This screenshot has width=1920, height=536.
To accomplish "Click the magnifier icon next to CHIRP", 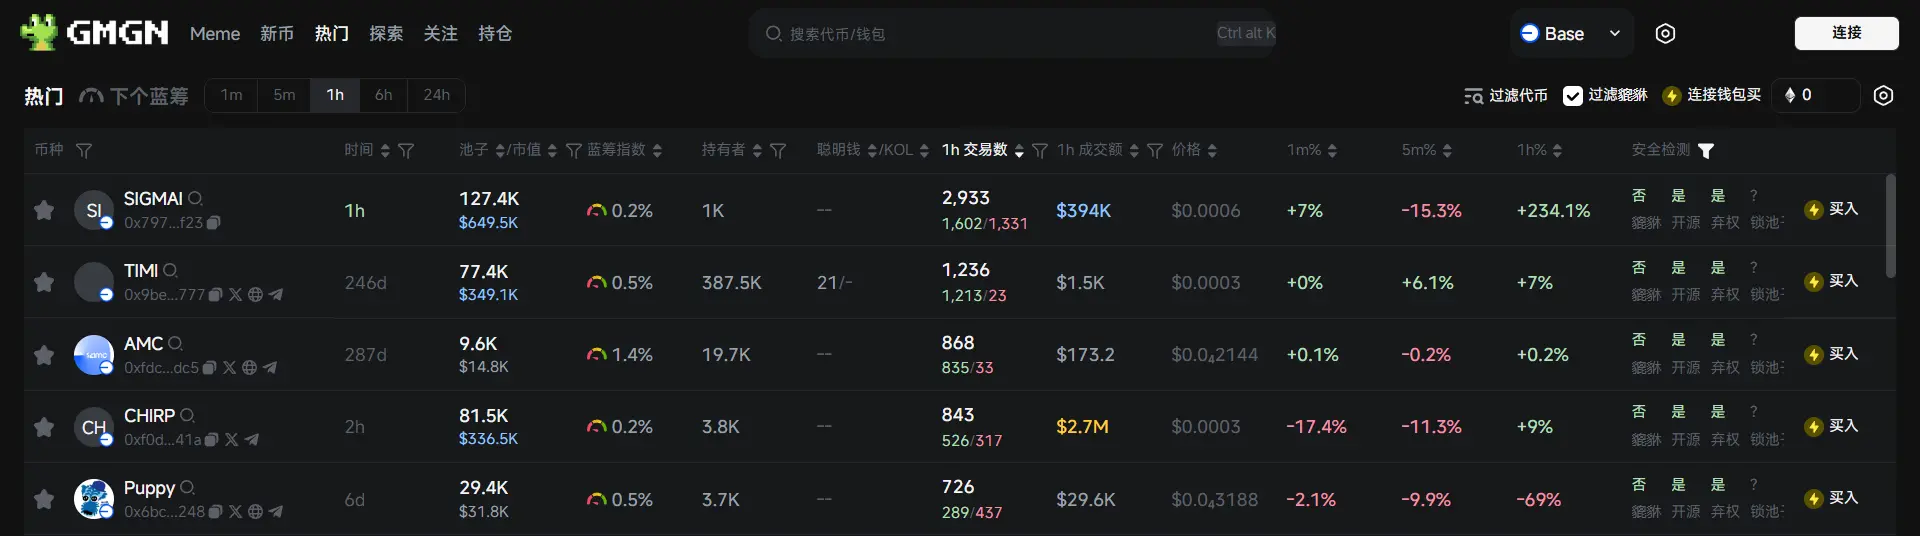I will (x=188, y=416).
